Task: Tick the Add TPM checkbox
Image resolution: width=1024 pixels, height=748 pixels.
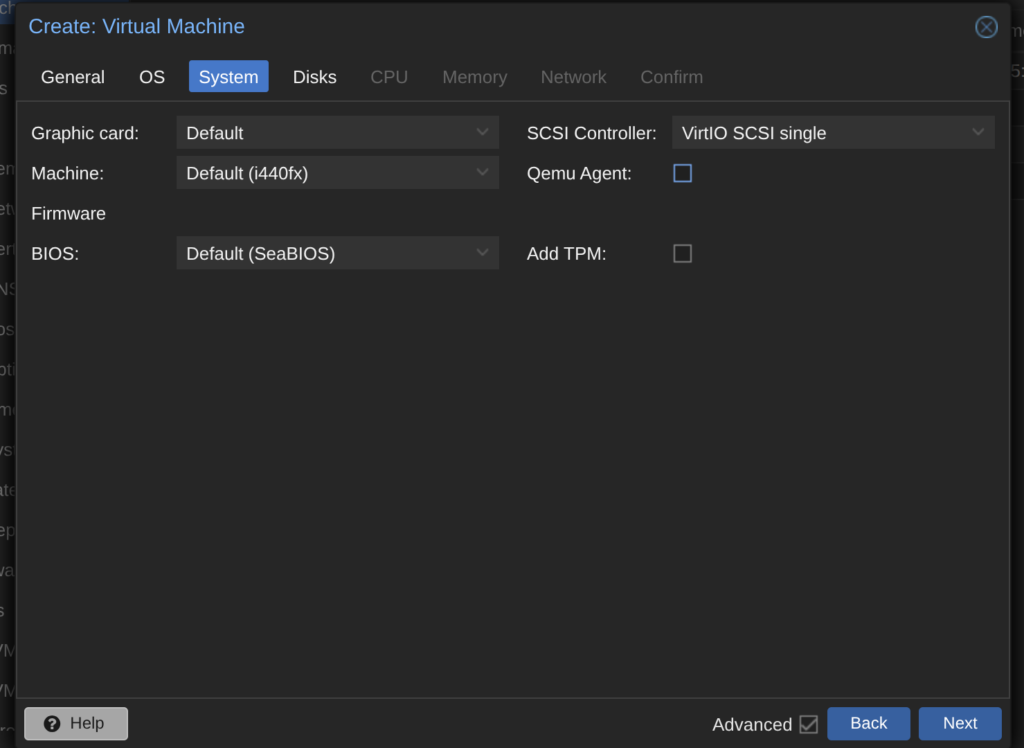Action: 682,254
